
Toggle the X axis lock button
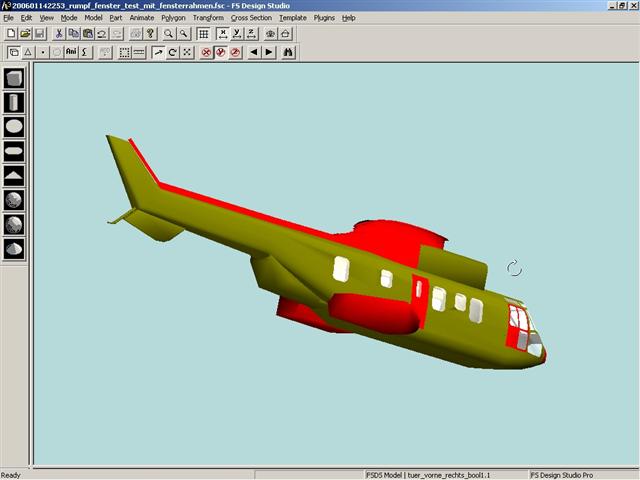coord(223,34)
